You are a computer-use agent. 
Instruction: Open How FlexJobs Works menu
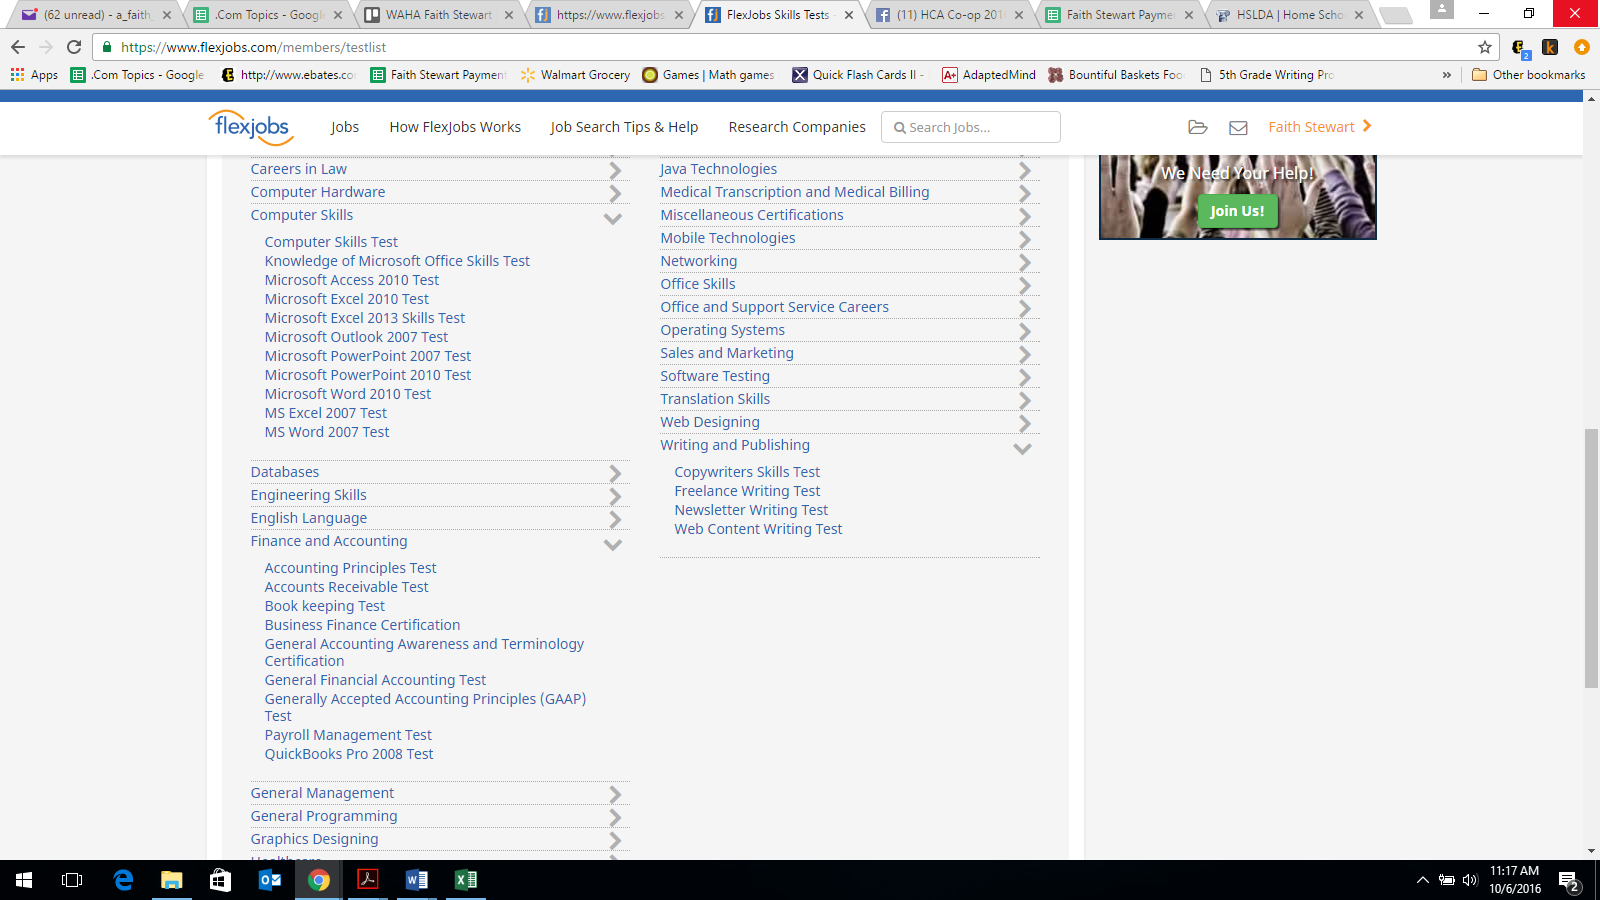click(x=455, y=127)
